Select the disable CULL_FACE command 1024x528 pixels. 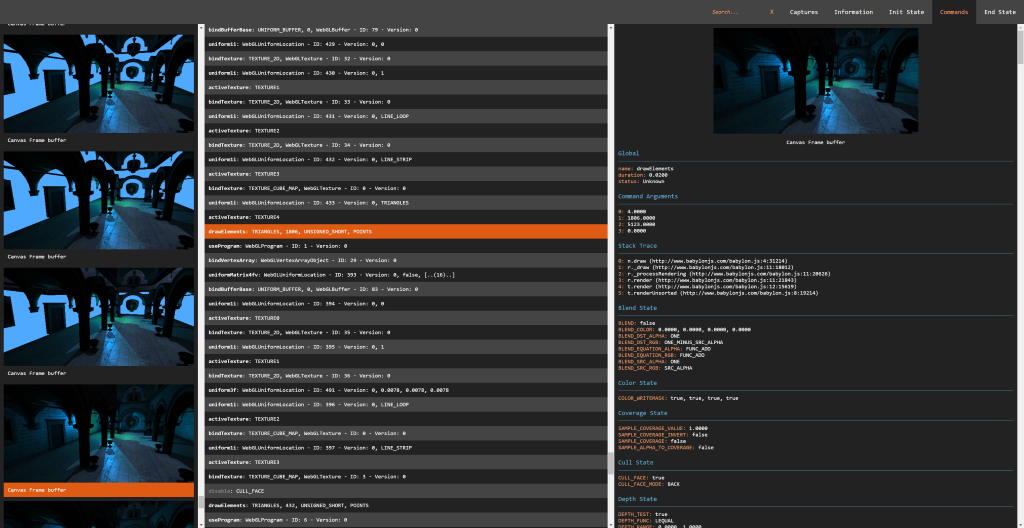pos(406,491)
